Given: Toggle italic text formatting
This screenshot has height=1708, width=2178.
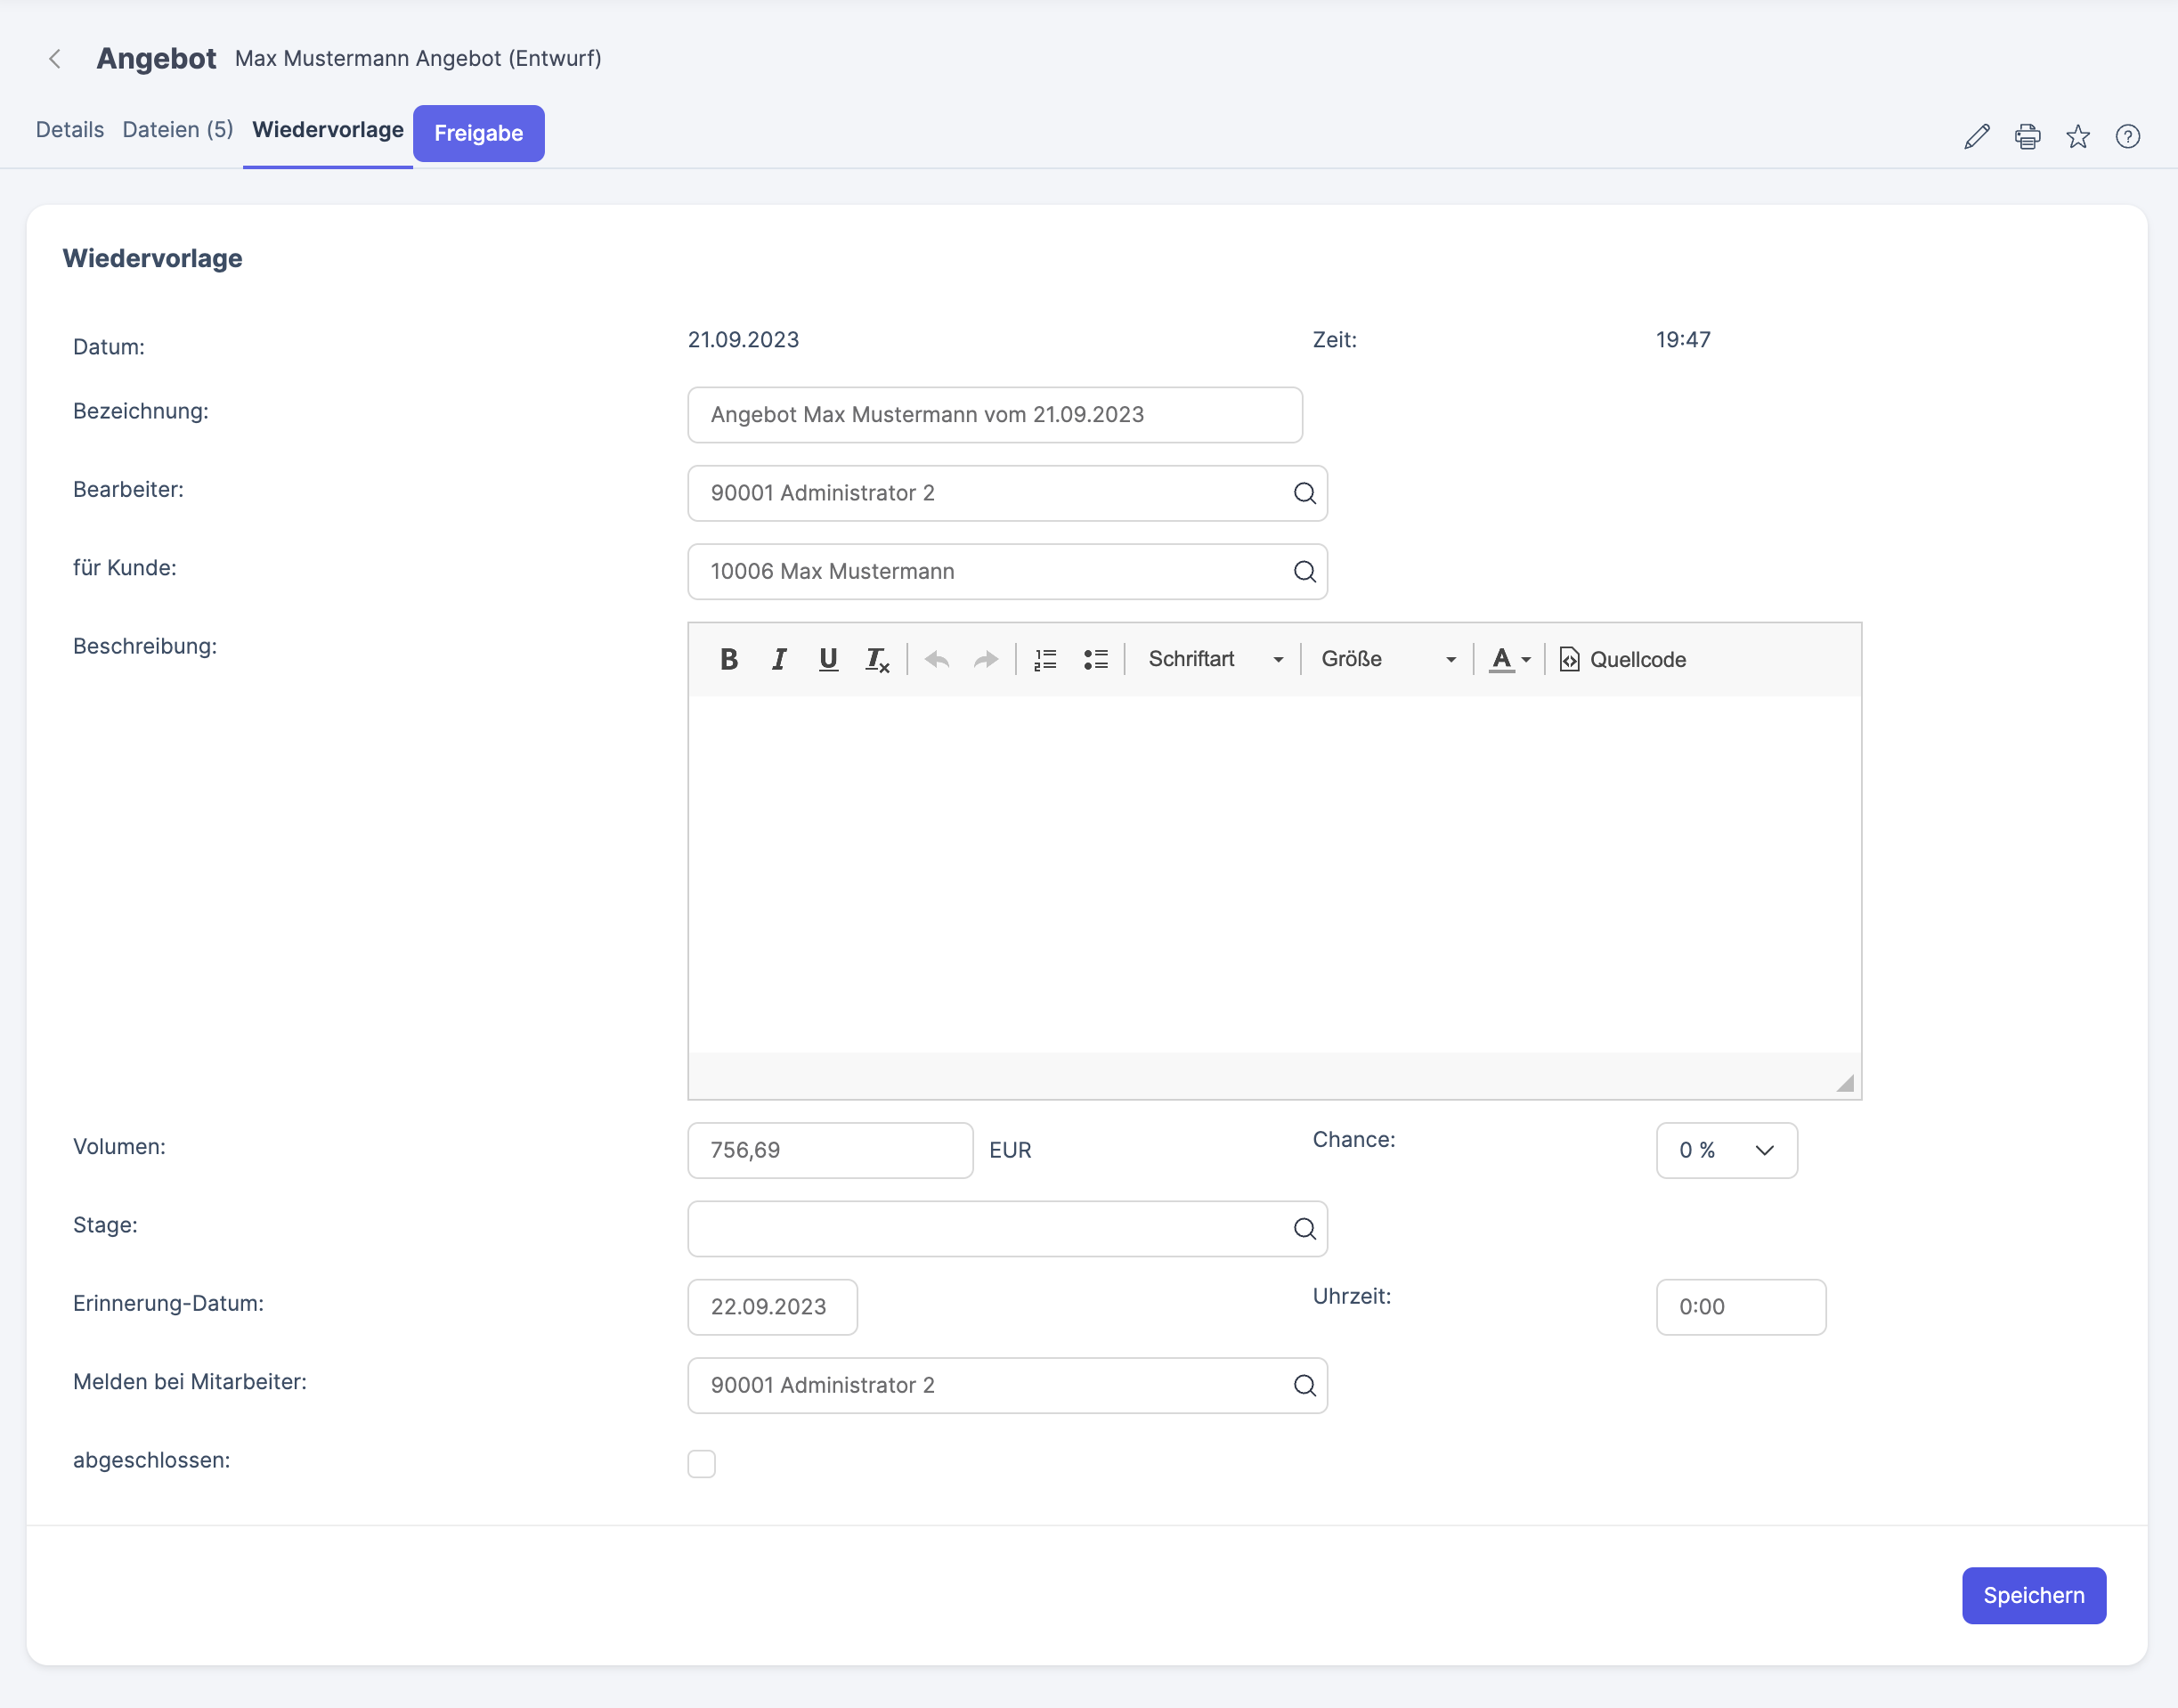Looking at the screenshot, I should (779, 659).
